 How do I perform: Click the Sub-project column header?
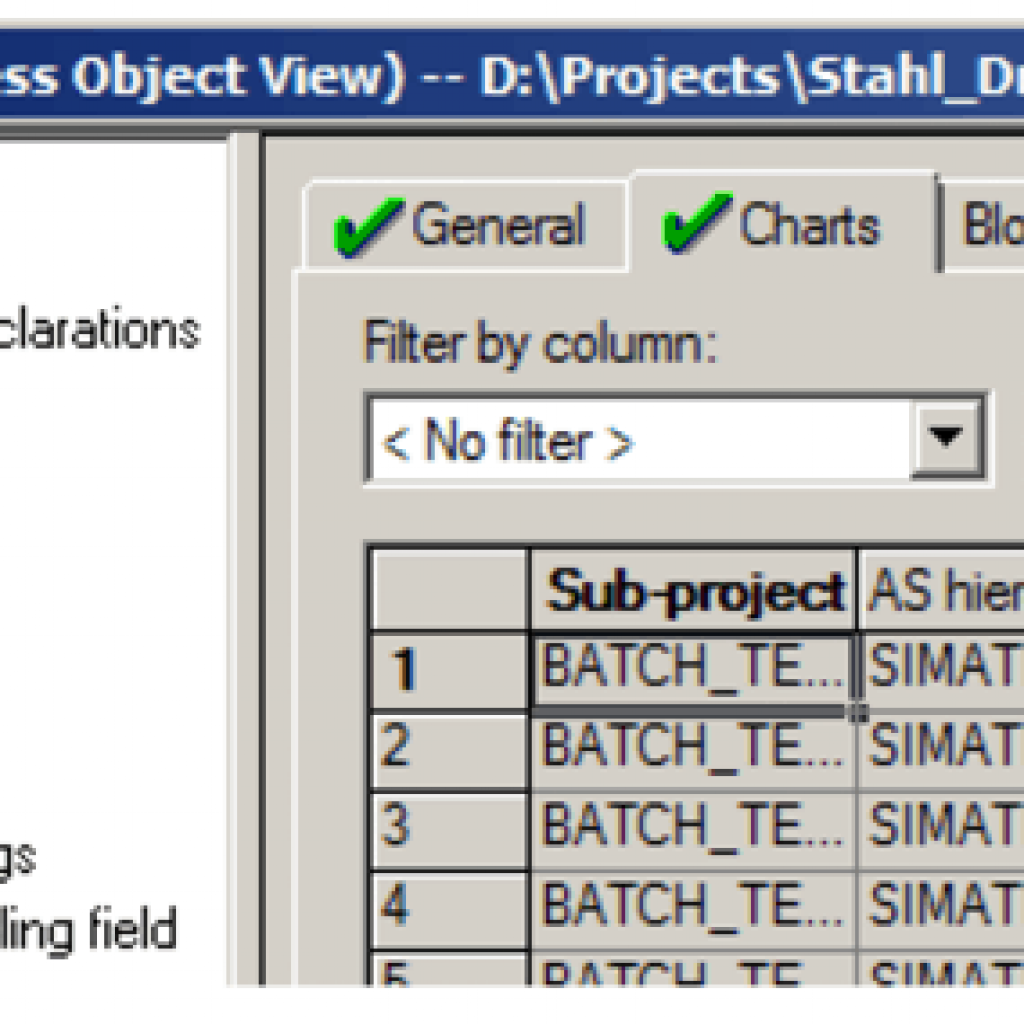[694, 591]
